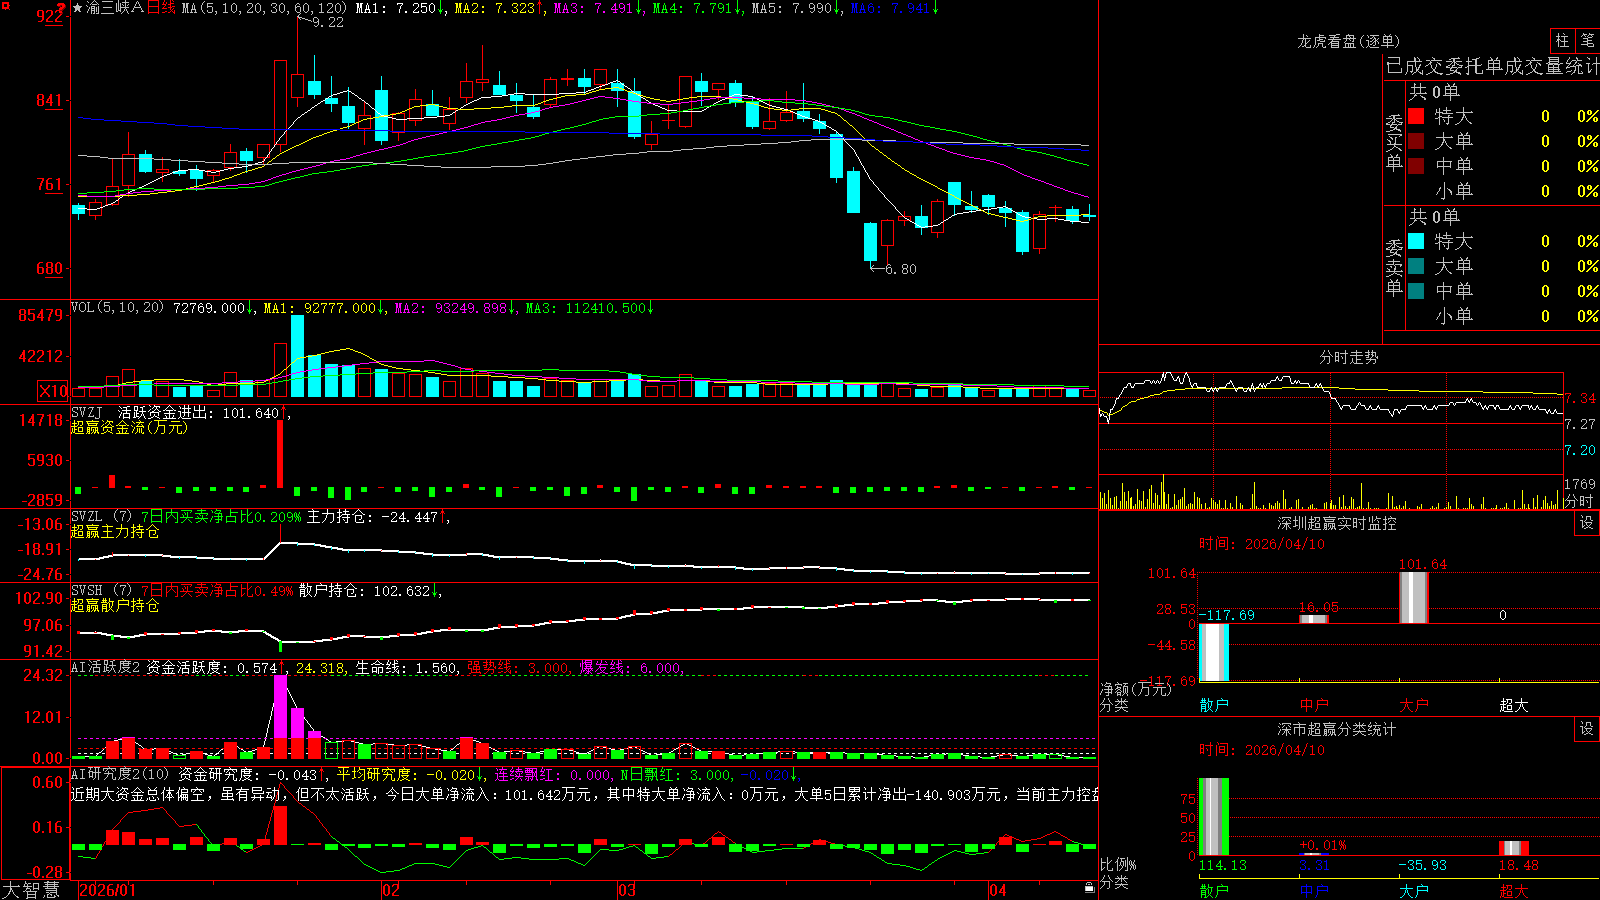
Task: Click the tallest cyan volume bar
Action: pyautogui.click(x=298, y=357)
